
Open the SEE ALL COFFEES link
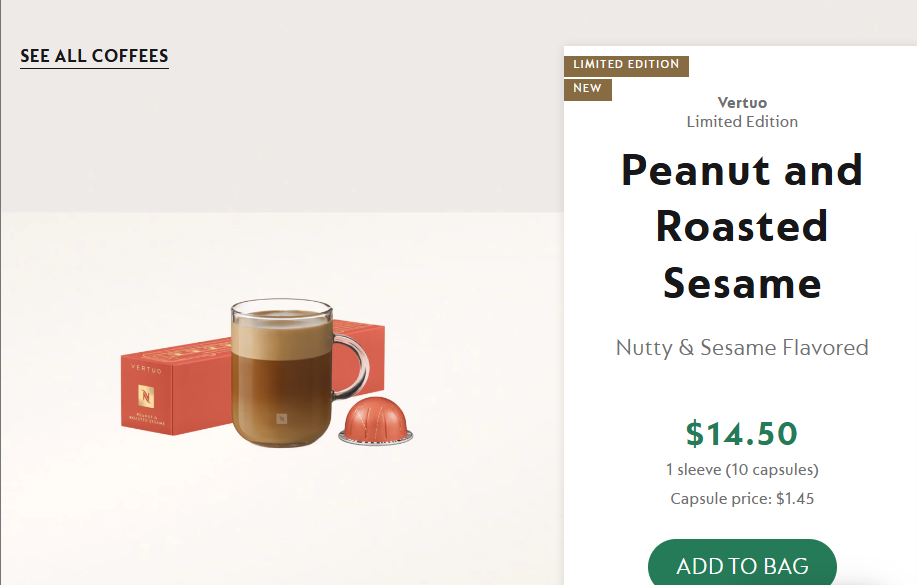(x=94, y=56)
